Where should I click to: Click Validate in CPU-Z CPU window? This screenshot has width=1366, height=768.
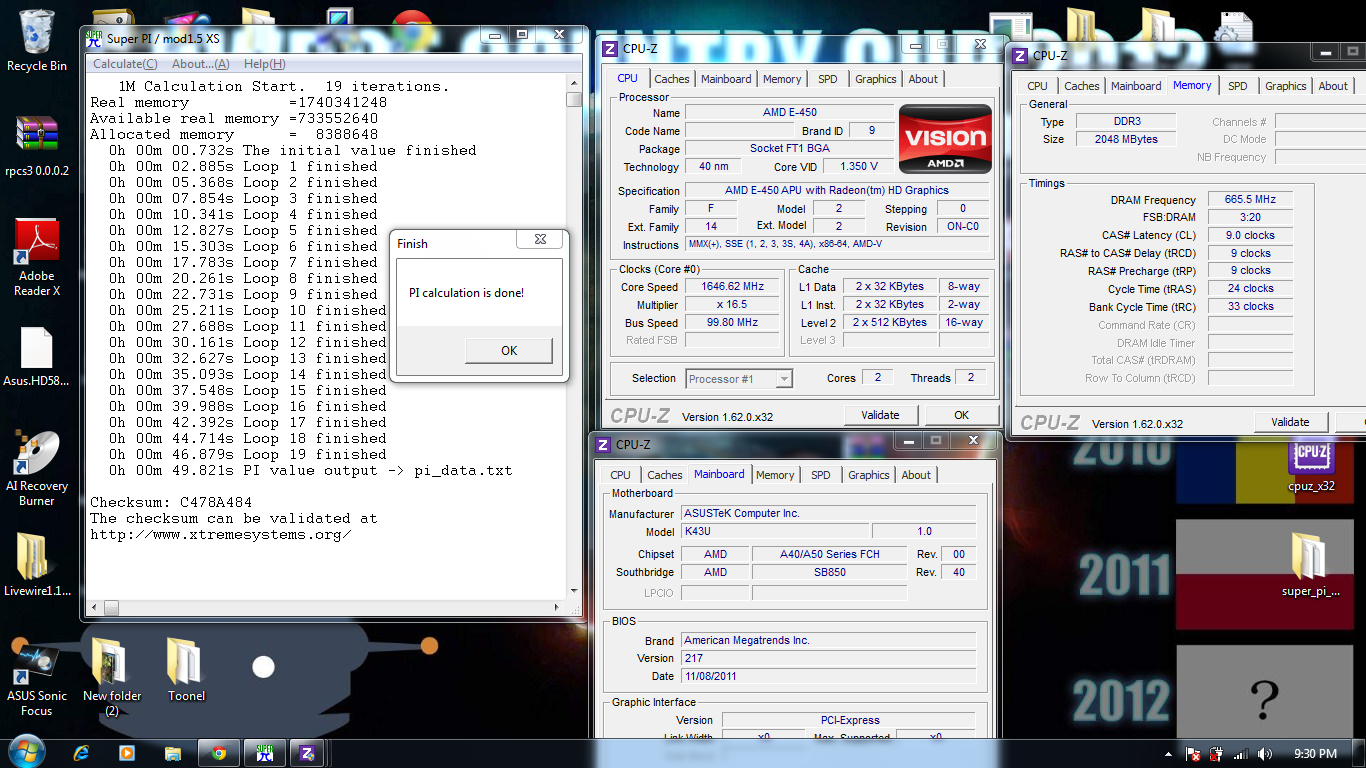pos(880,415)
